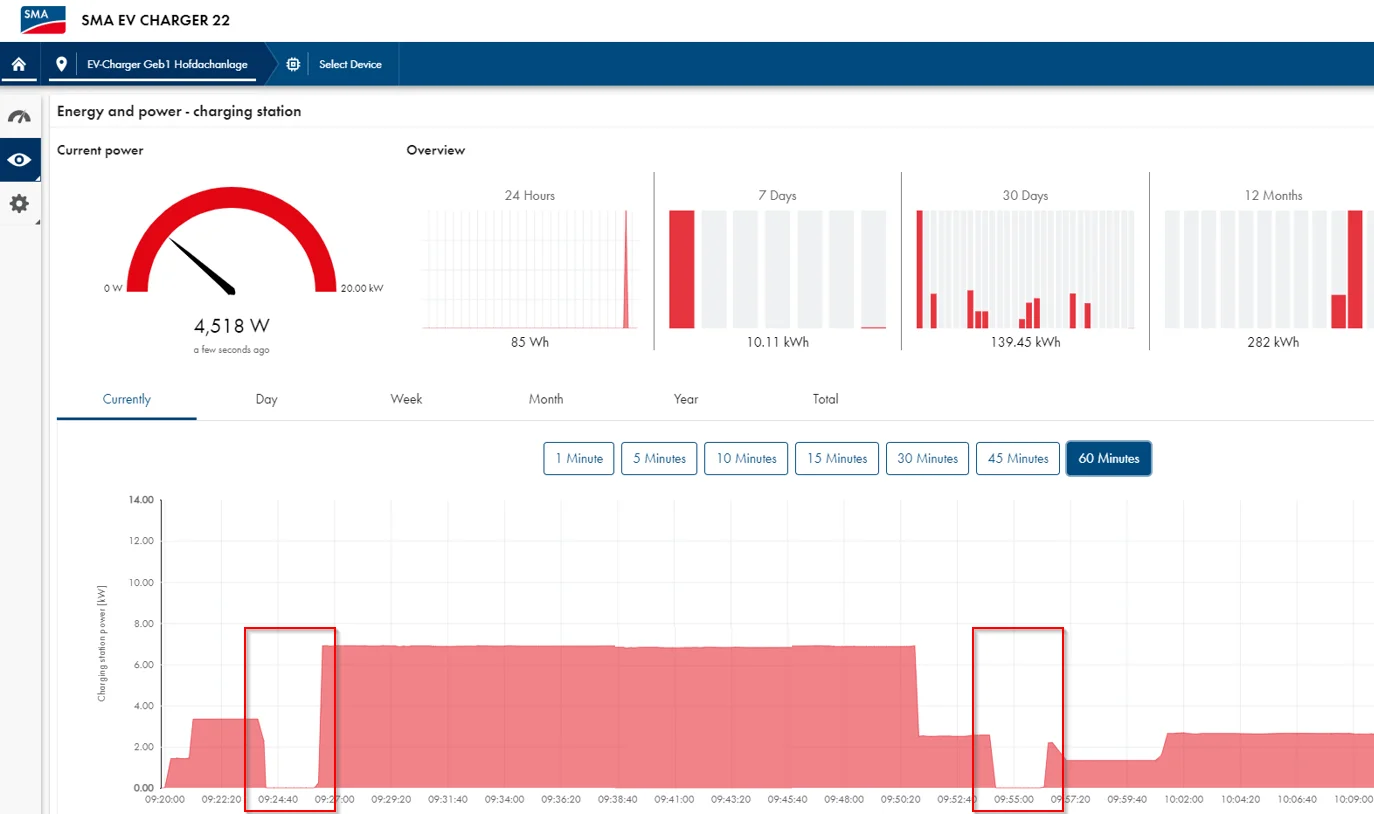Switch to the Week tab

coord(406,399)
